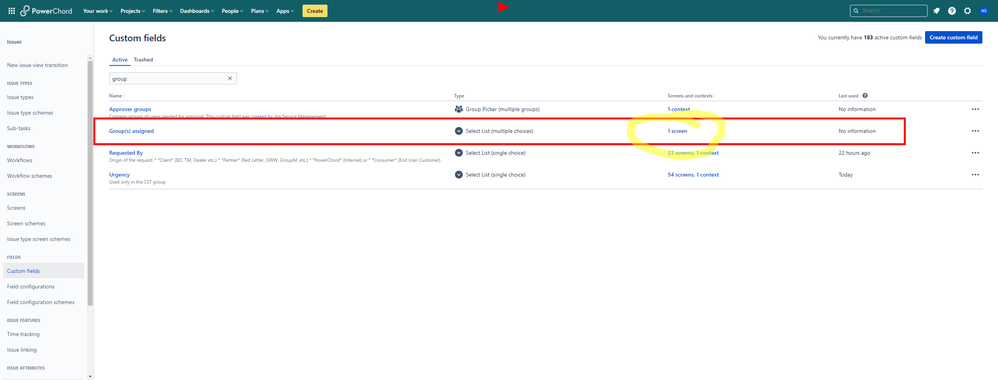This screenshot has height=380, width=998.
Task: Open the Requested By field
Action: point(126,153)
